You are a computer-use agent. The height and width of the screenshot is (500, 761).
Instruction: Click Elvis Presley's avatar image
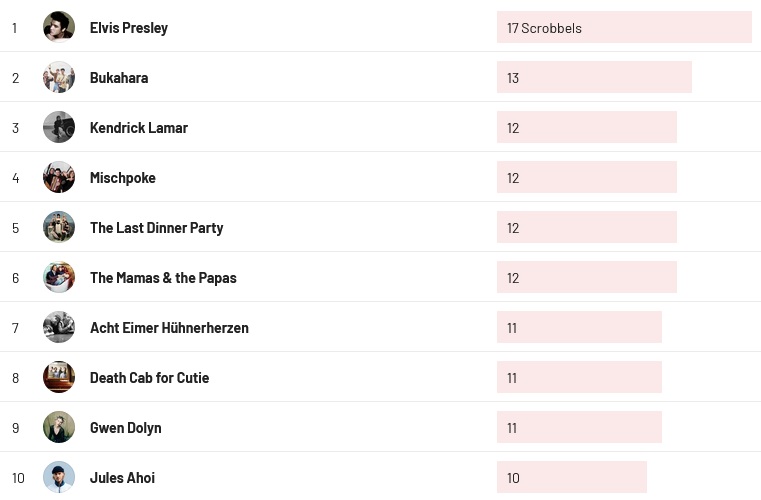click(x=59, y=27)
